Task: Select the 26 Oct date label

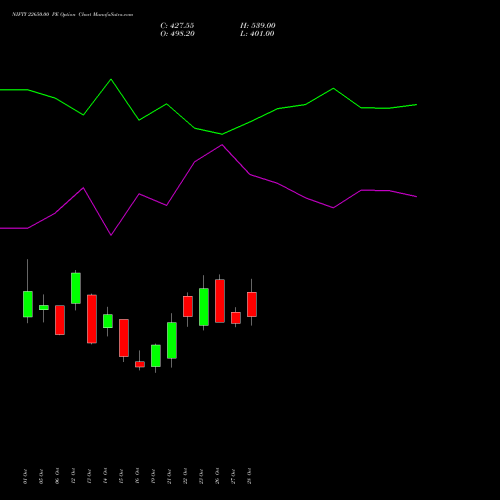Action: (217, 476)
